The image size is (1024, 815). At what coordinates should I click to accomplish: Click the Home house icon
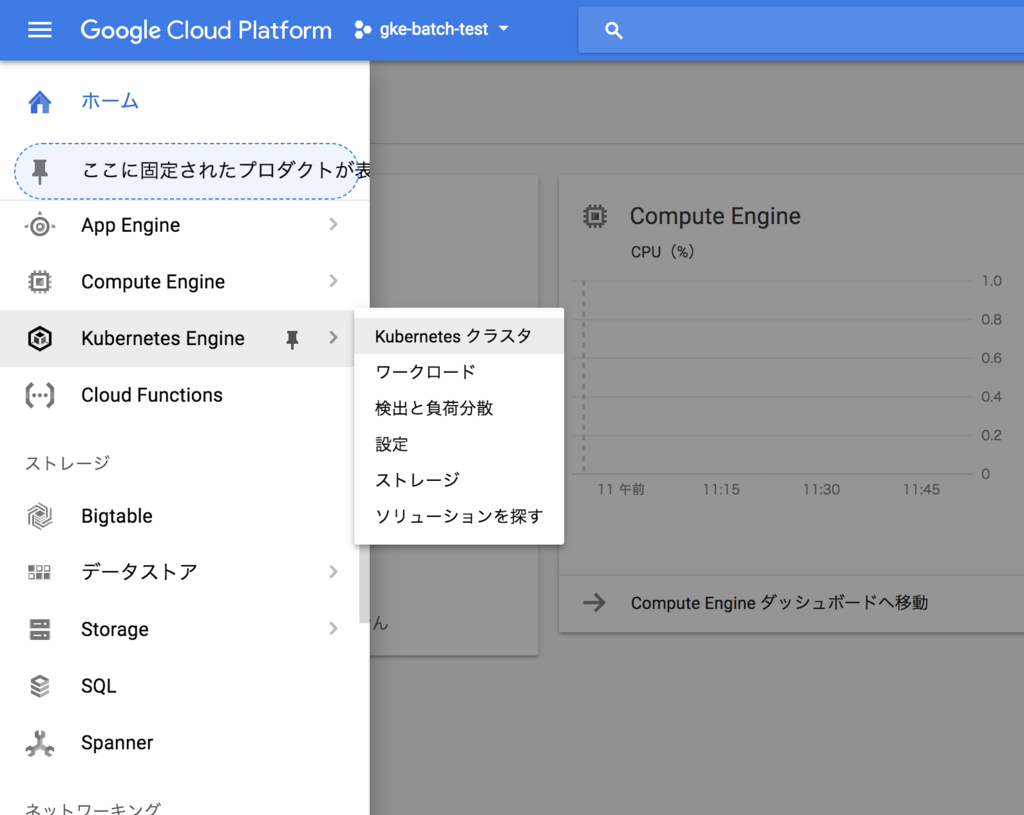pos(40,102)
